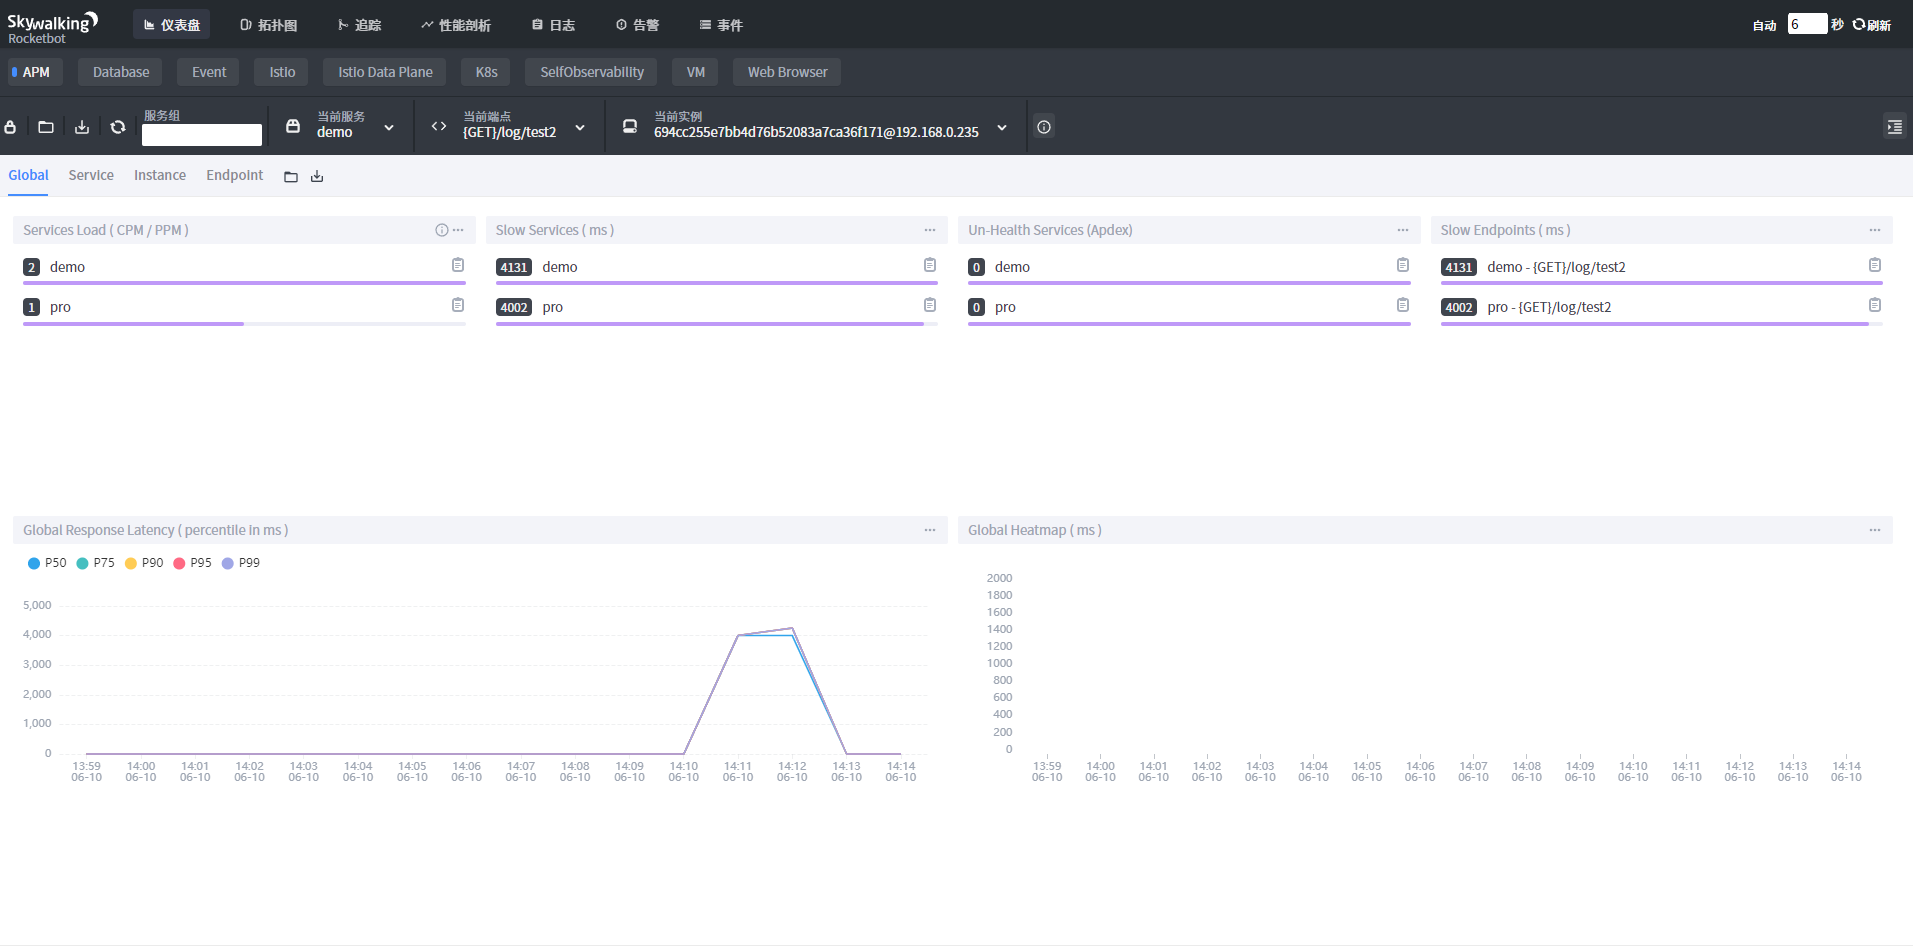Open the current service dropdown (demo)
This screenshot has height=950, width=1913.
point(341,126)
